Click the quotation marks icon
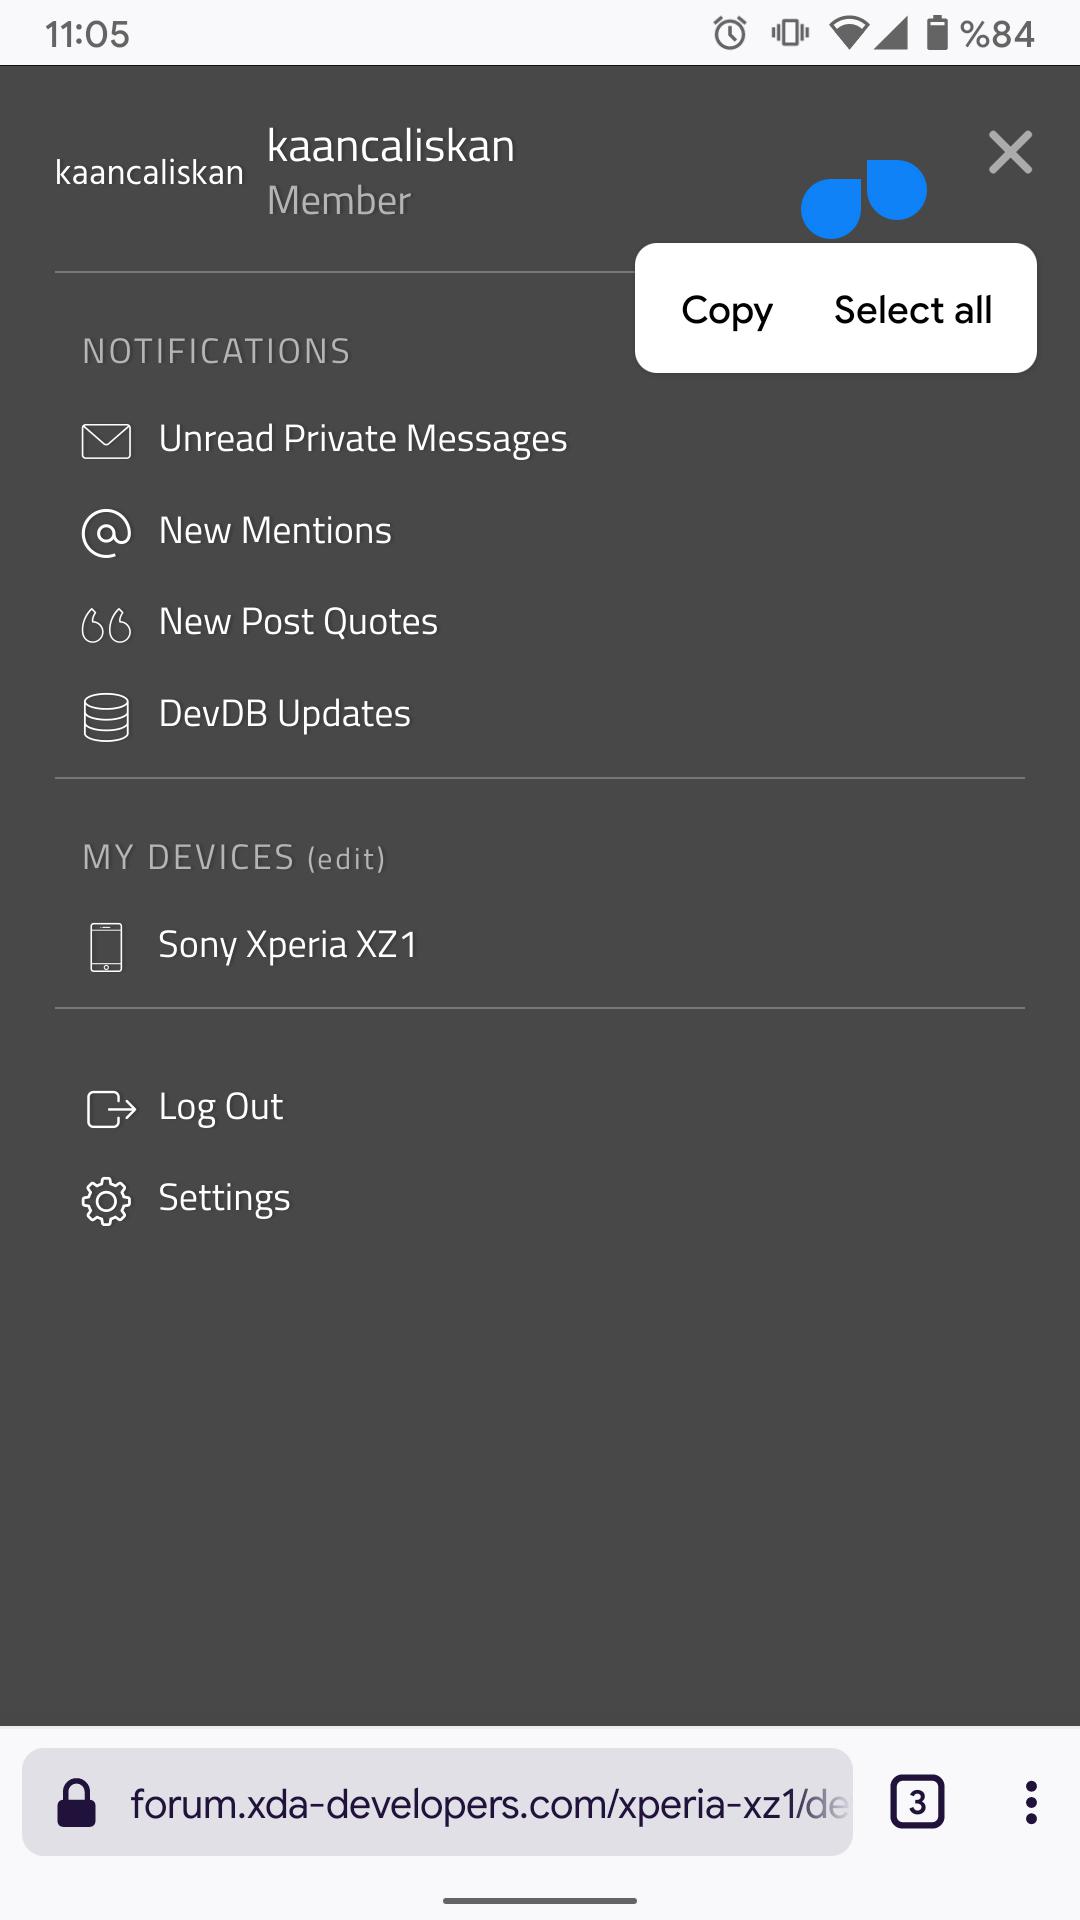Image resolution: width=1080 pixels, height=1920 pixels. point(106,625)
